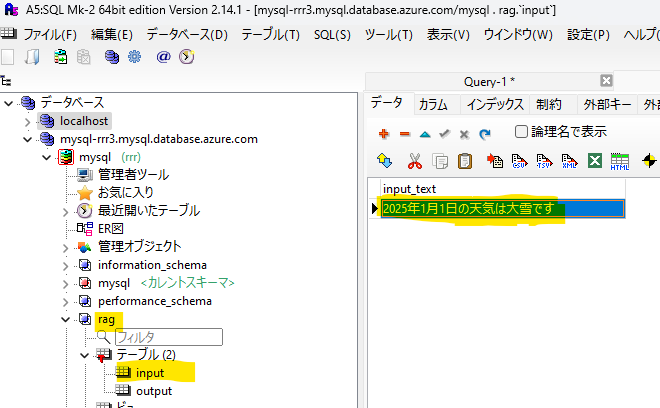Select the input table in the tree
This screenshot has width=660, height=408.
click(150, 373)
